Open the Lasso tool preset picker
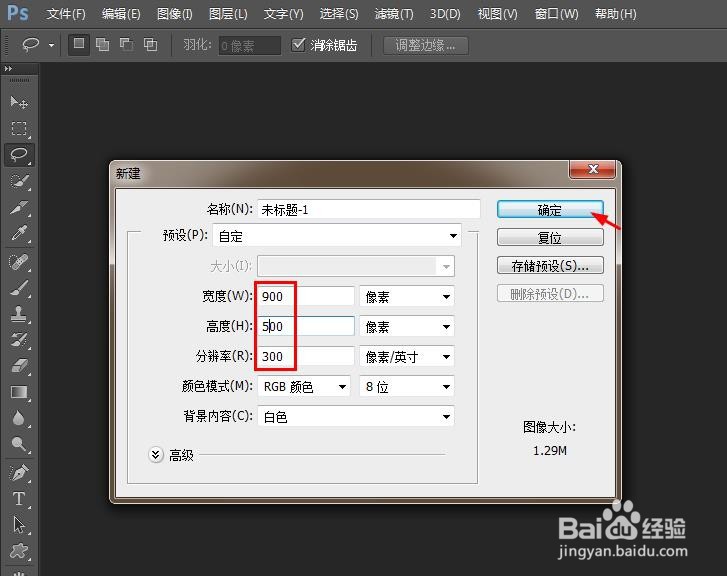Viewport: 727px width, 576px height. 51,45
